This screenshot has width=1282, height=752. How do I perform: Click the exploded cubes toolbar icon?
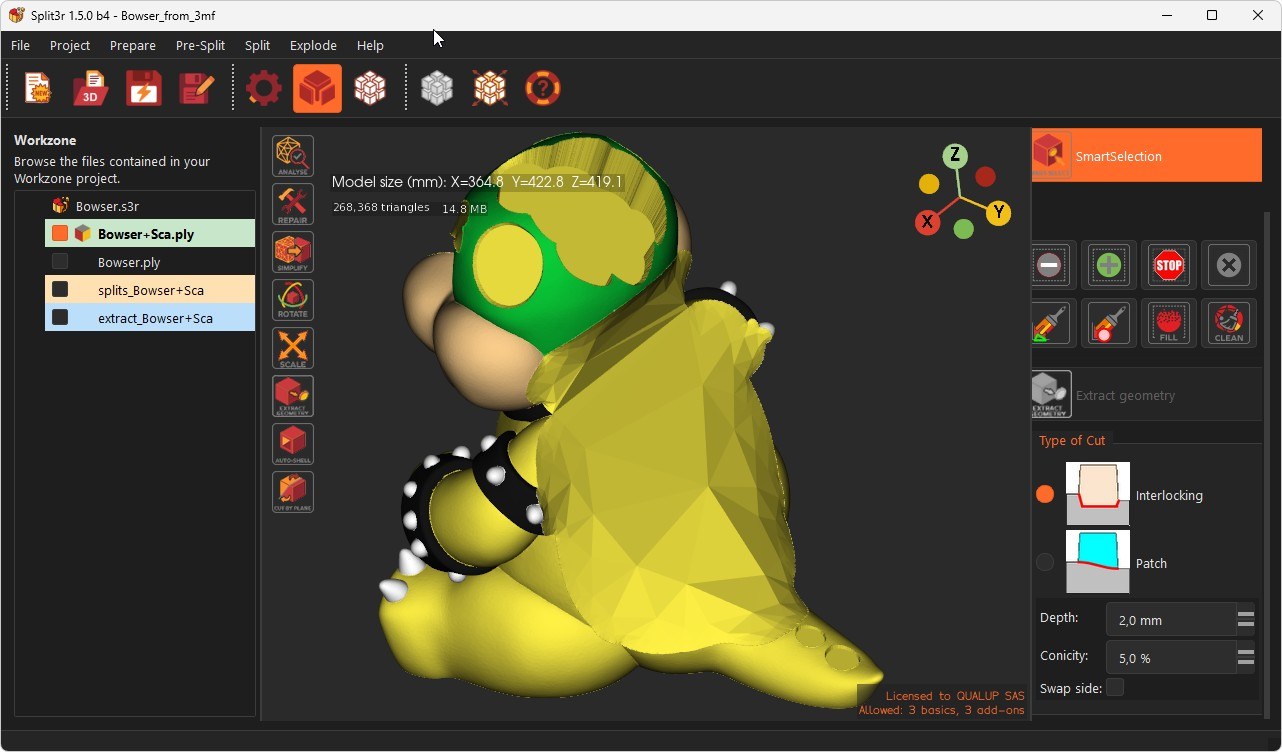coord(490,89)
